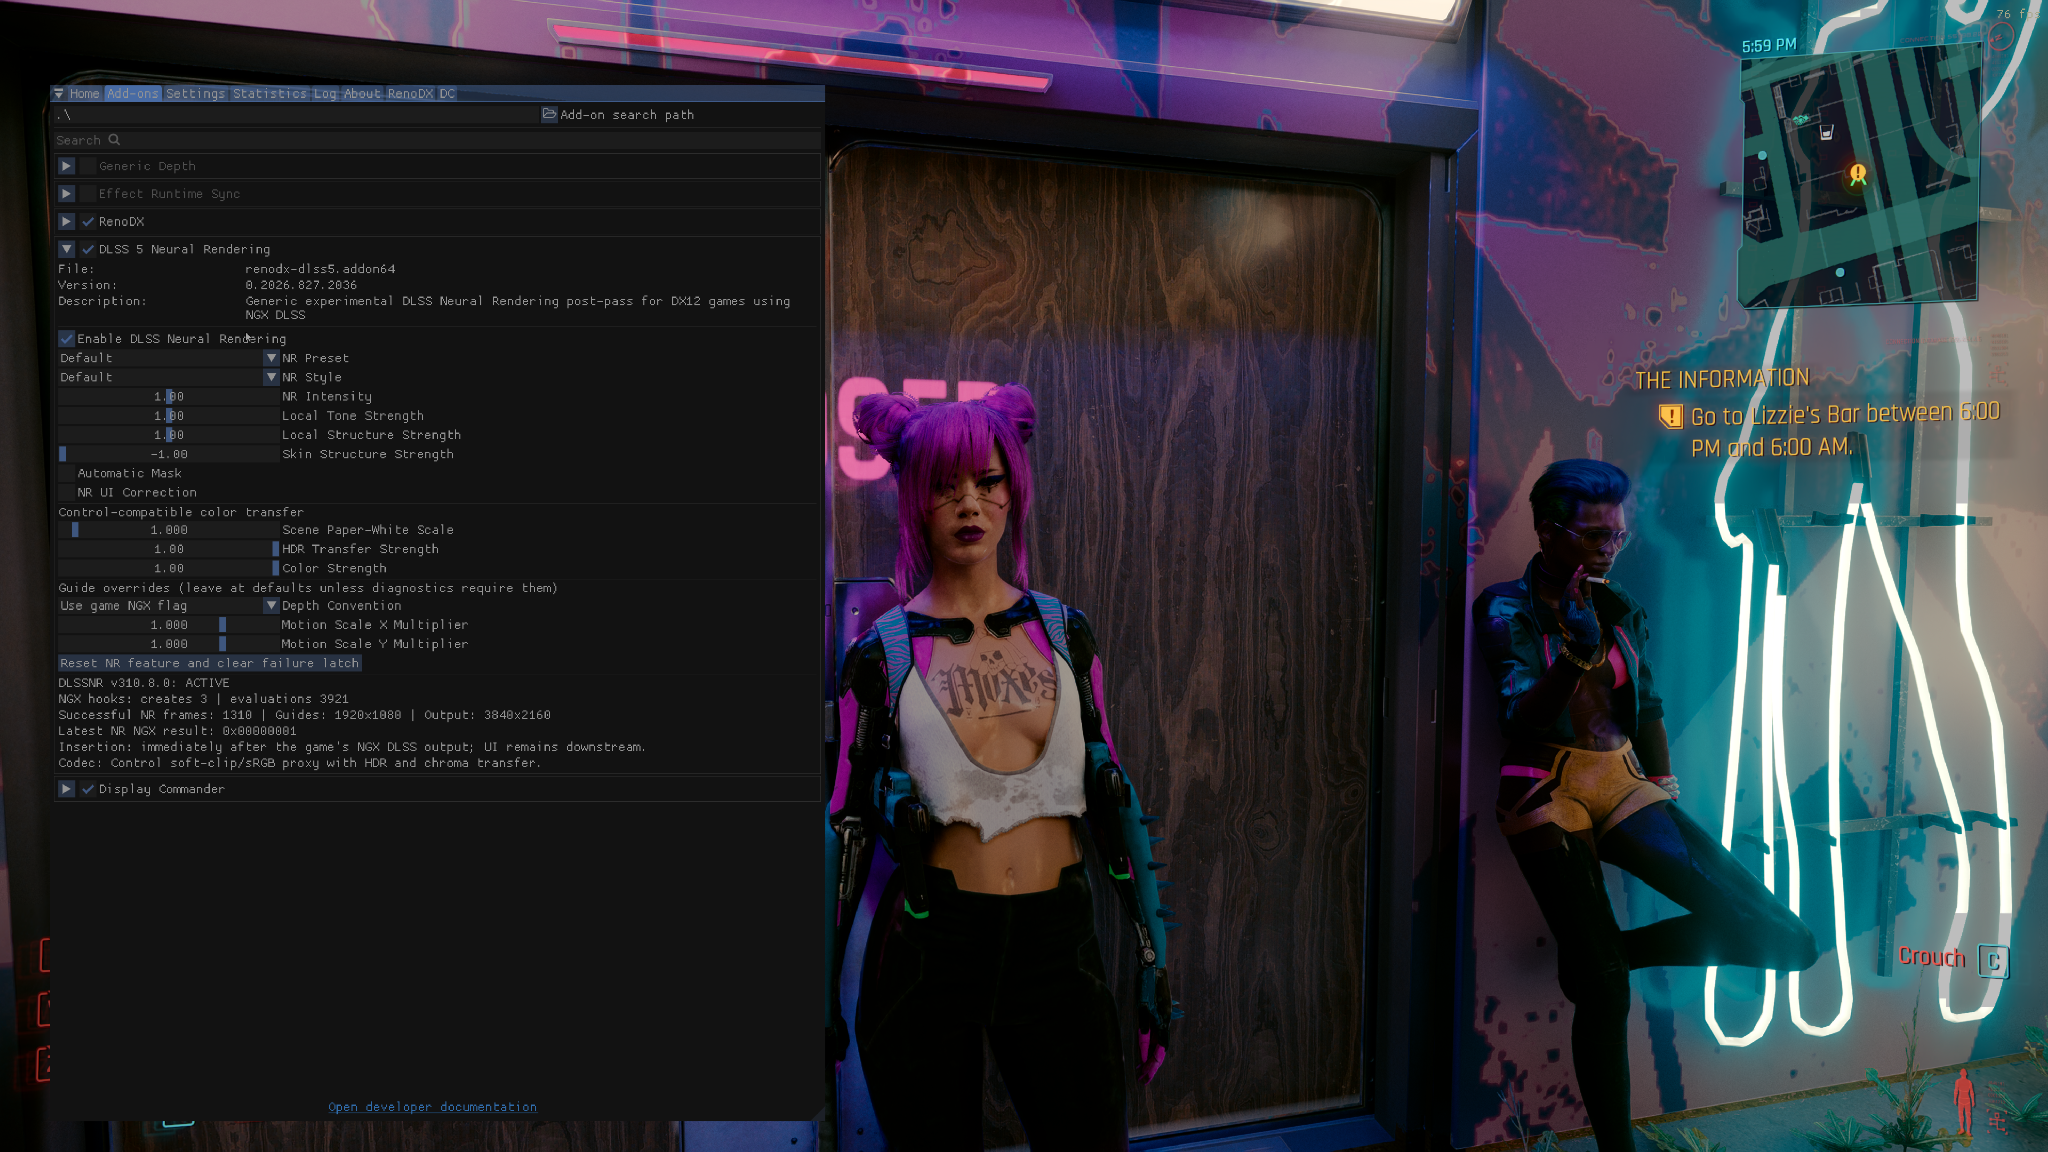Click the yellow quest marker on the minimap
2048x1152 pixels.
coord(1858,175)
